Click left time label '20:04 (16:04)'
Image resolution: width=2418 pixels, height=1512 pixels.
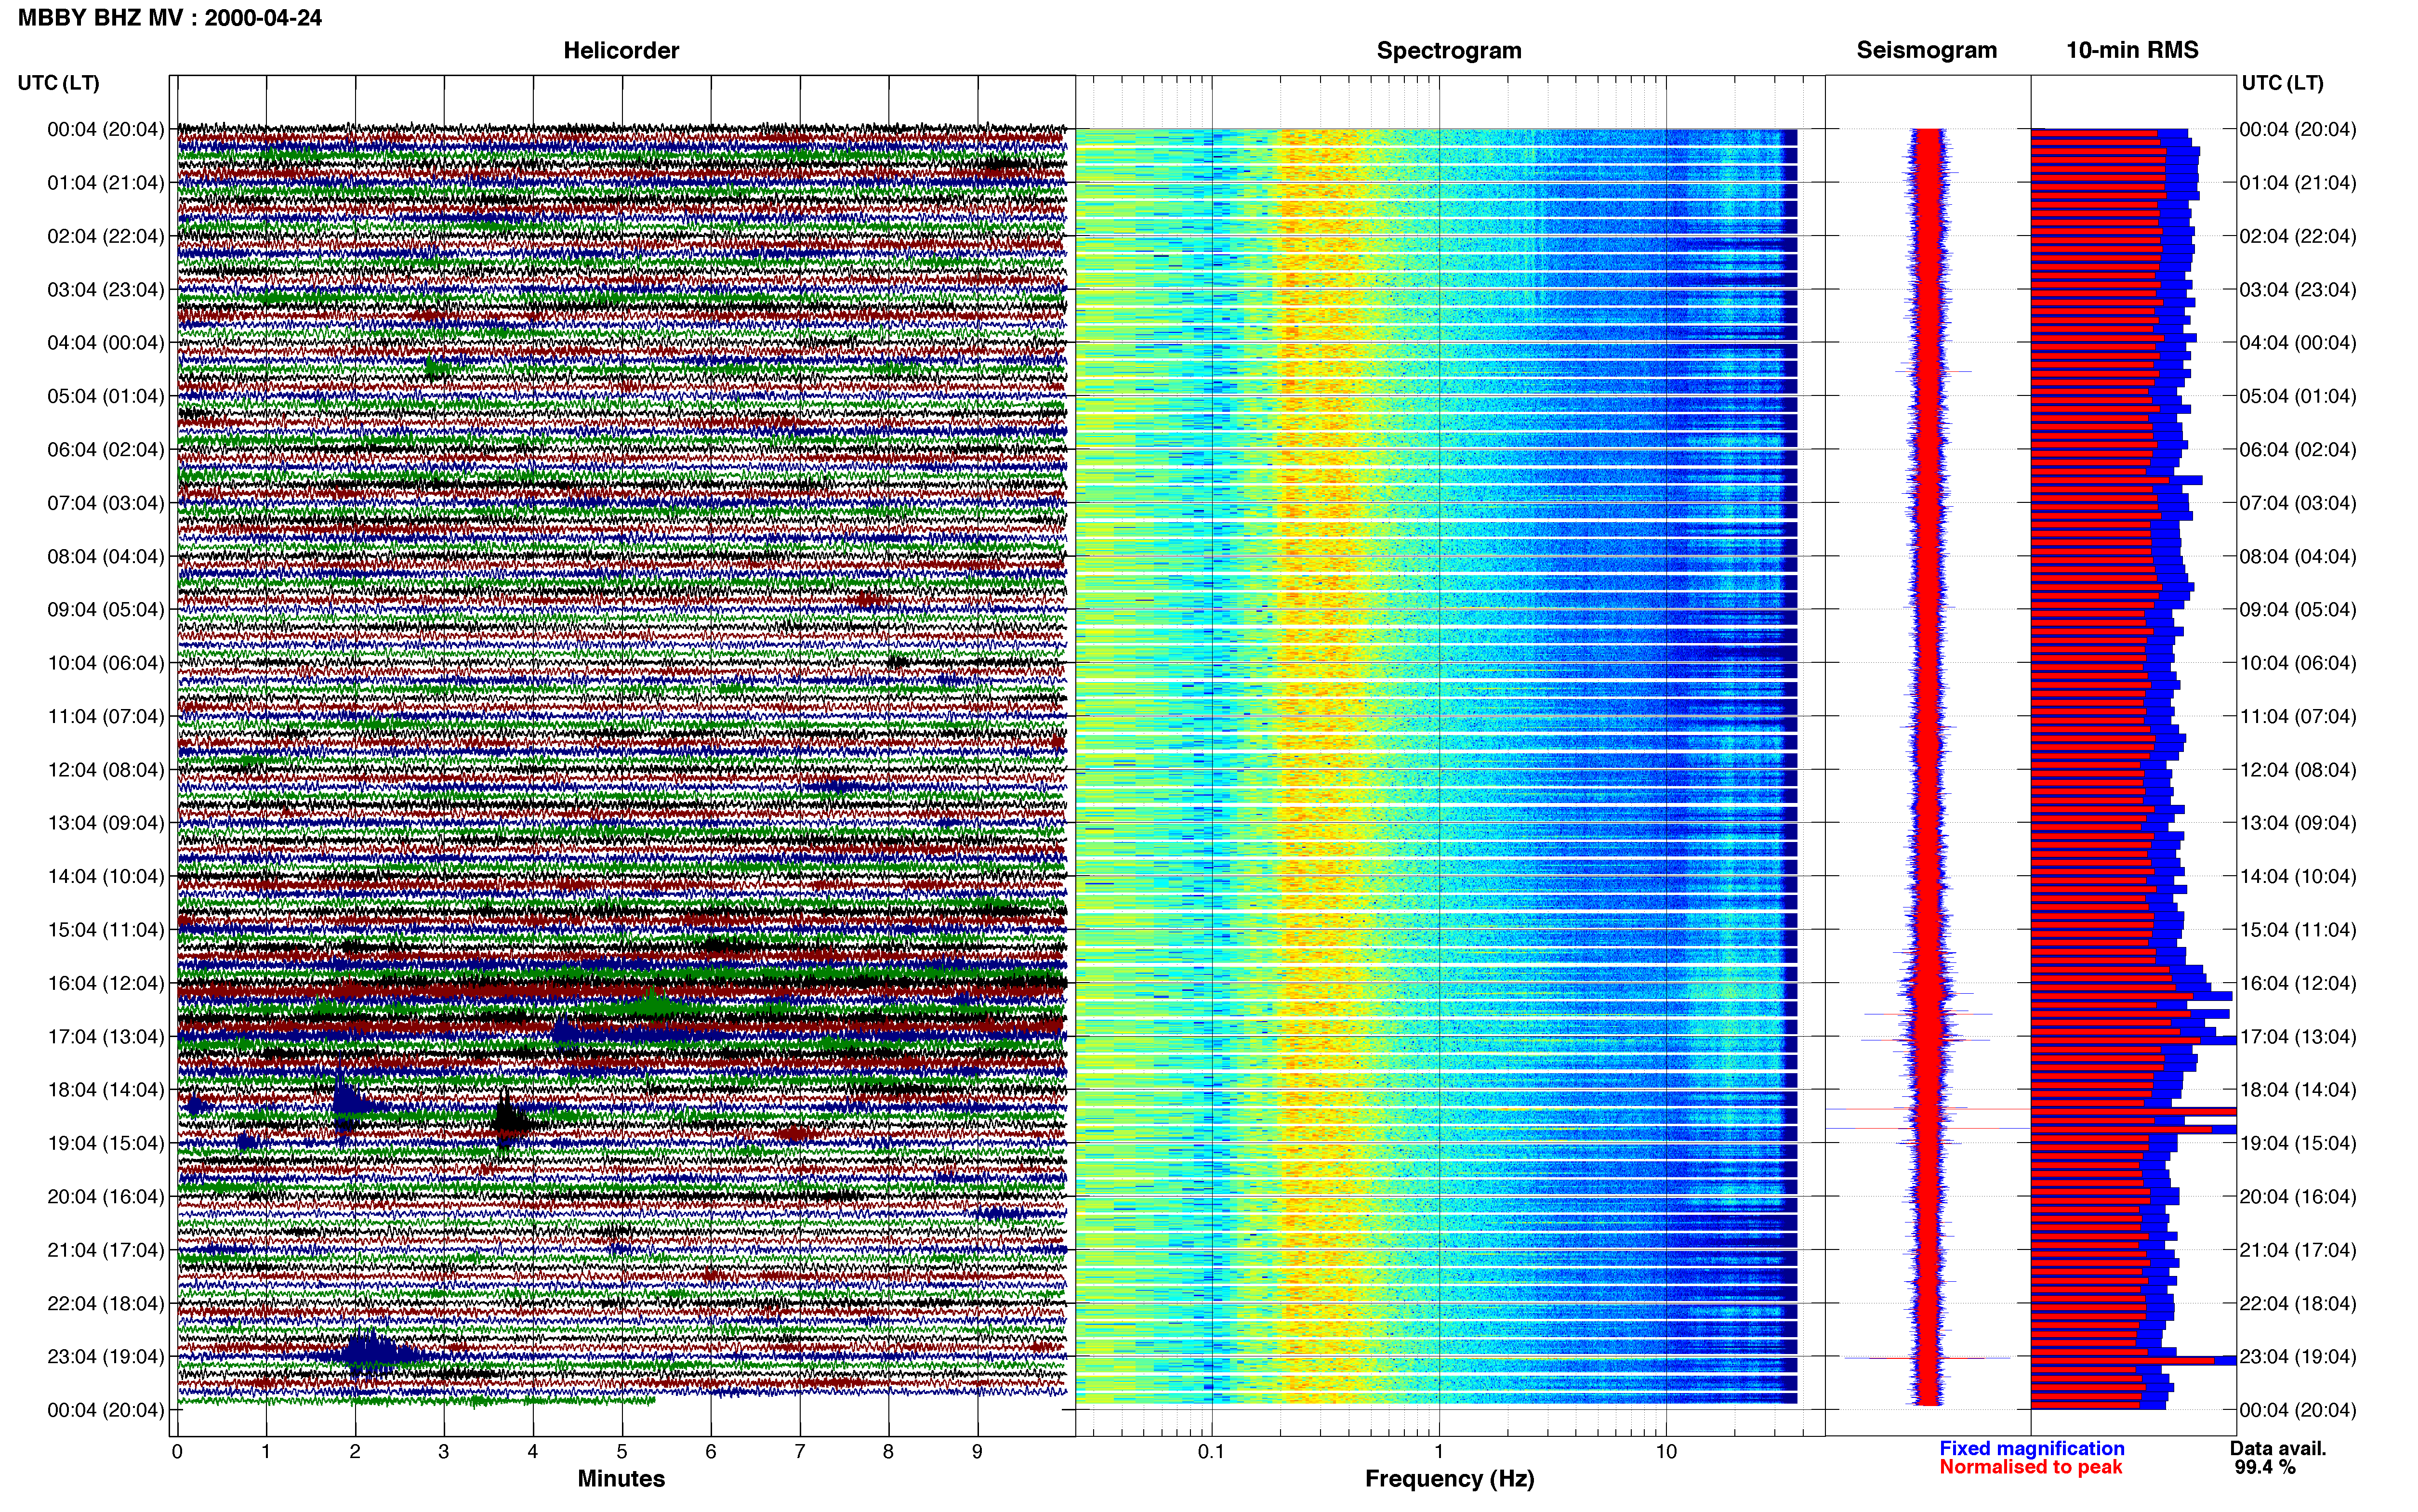[x=106, y=1196]
